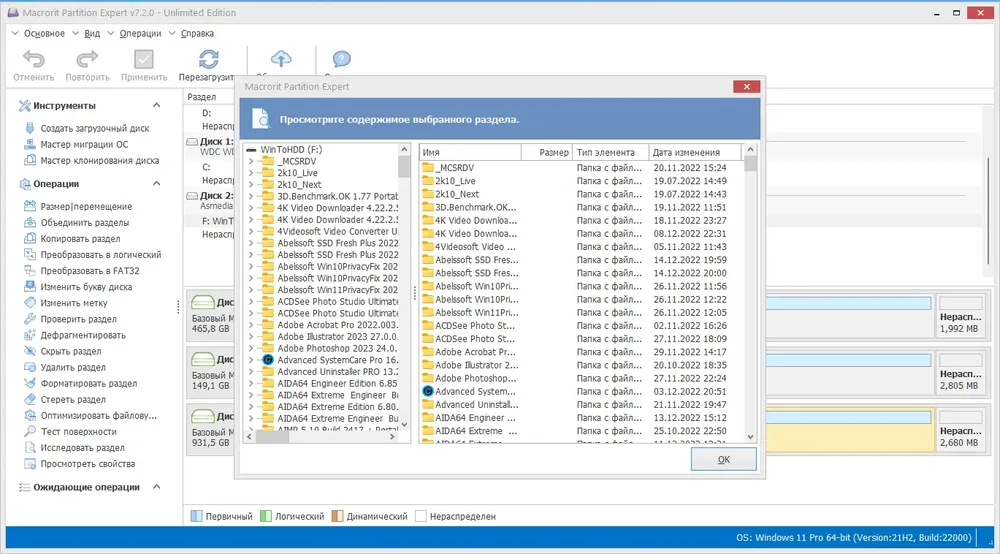
Task: Choose Просмотреть свойства operation
Action: tap(87, 463)
